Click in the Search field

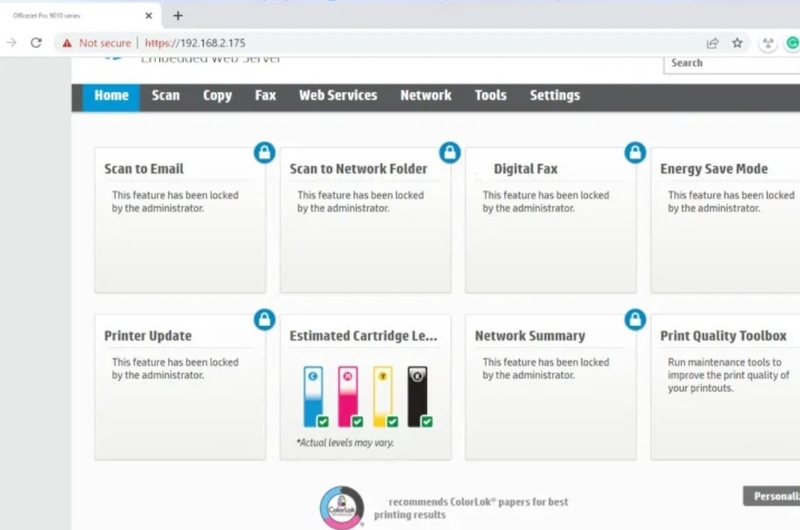click(x=732, y=63)
